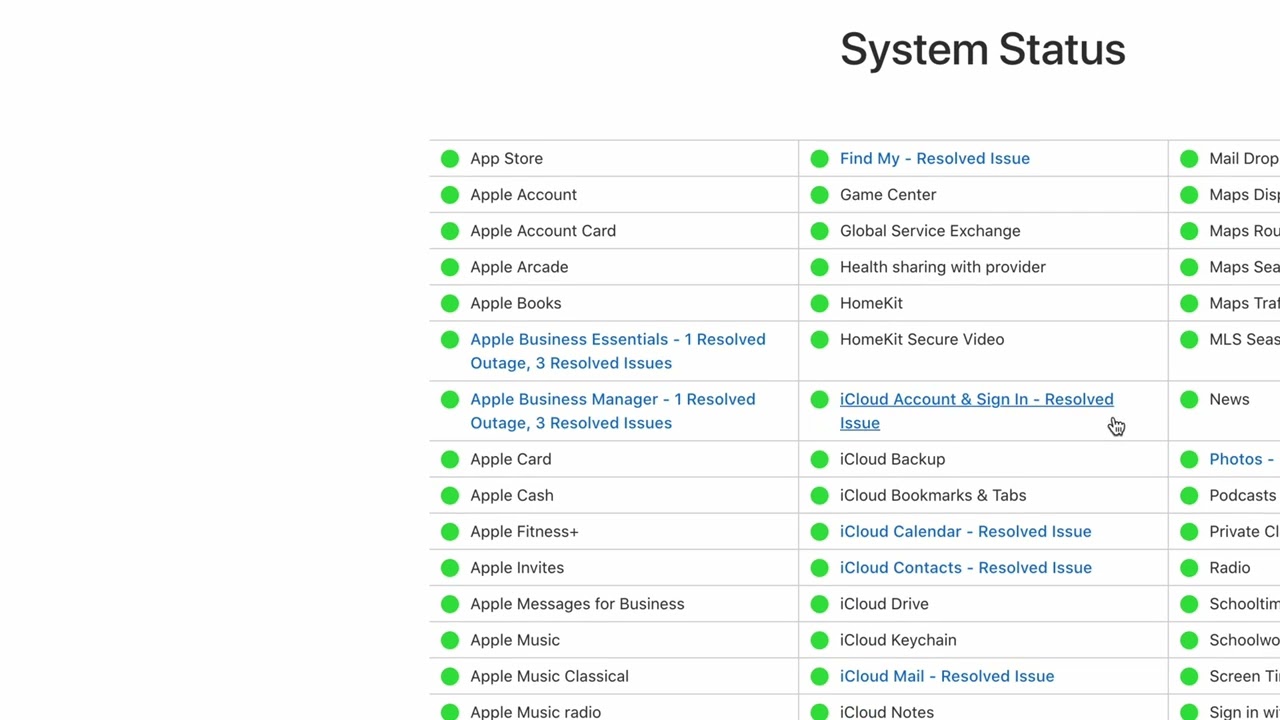Select the Podcasts row text

1243,495
